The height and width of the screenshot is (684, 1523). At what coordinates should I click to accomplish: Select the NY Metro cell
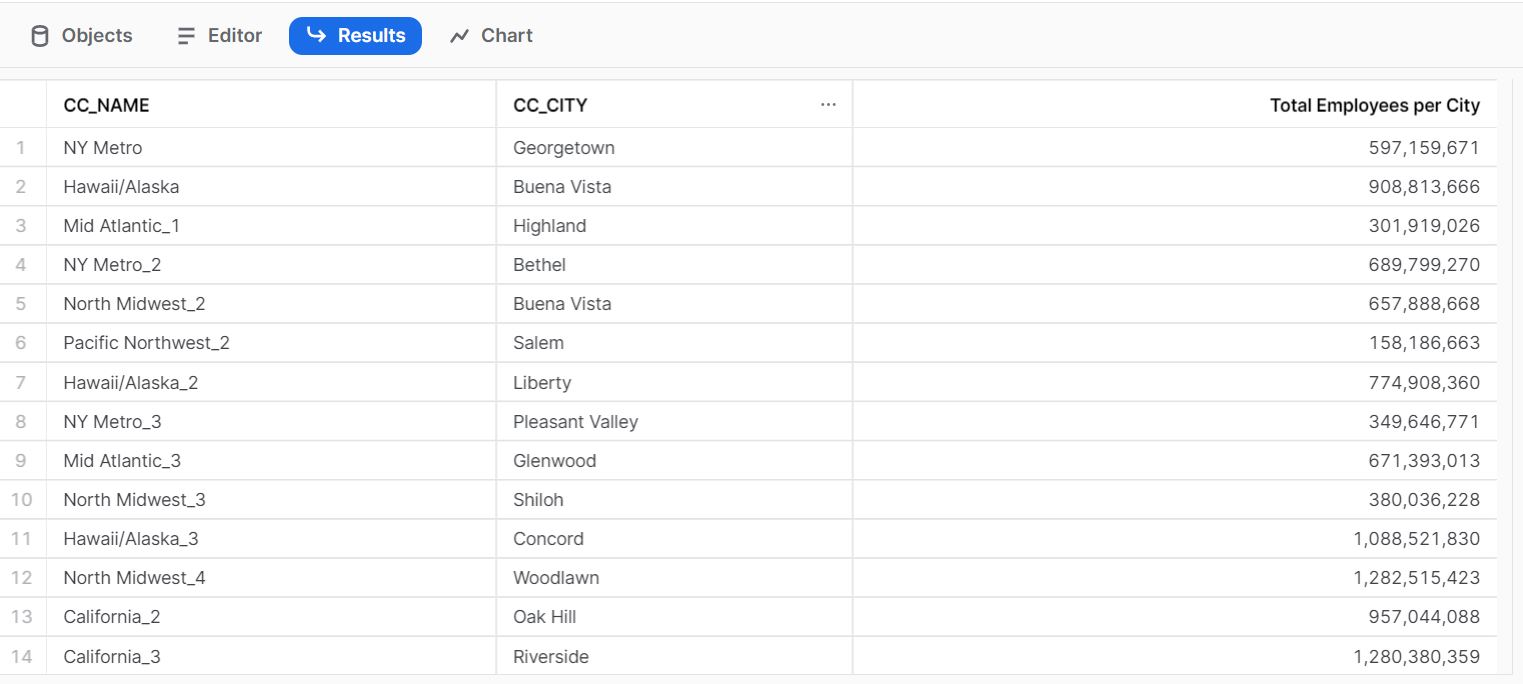pyautogui.click(x=271, y=148)
